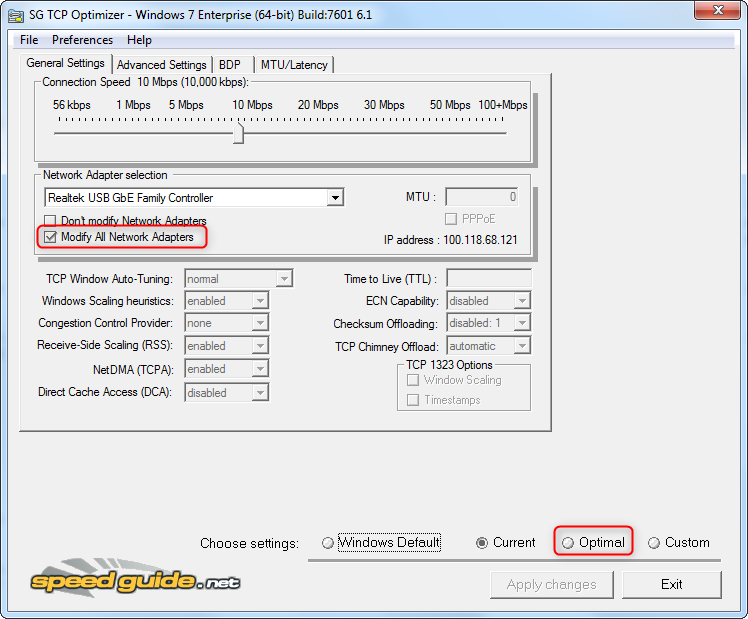Click the speedguide.net logo
748x619 pixels.
135,577
